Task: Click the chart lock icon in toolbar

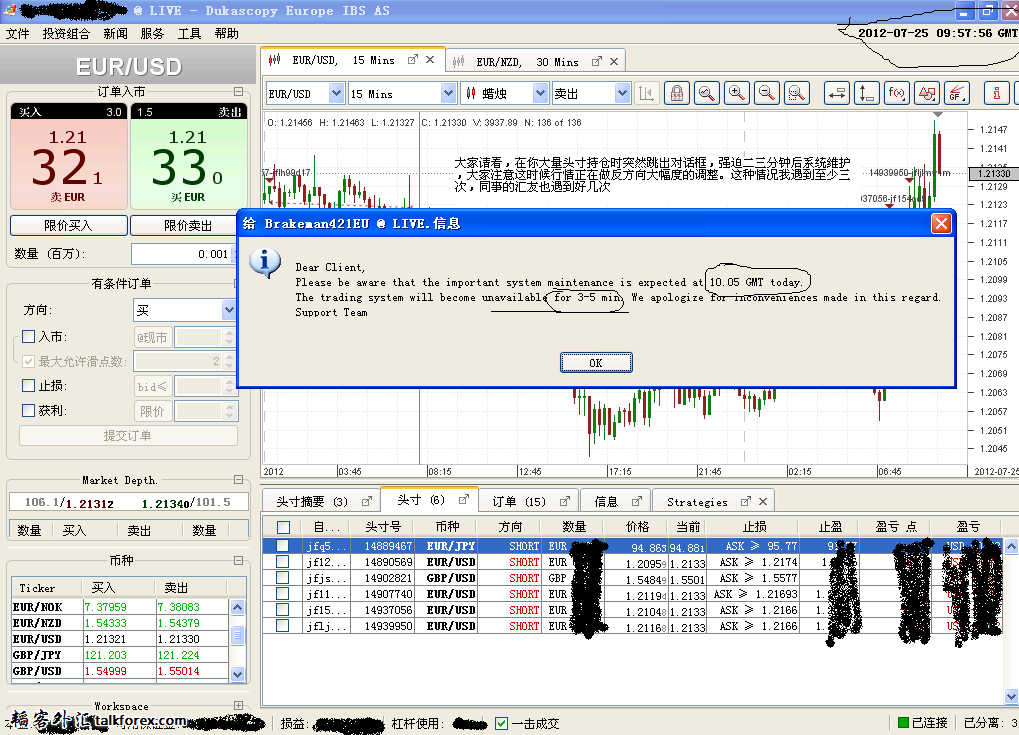Action: pyautogui.click(x=677, y=94)
